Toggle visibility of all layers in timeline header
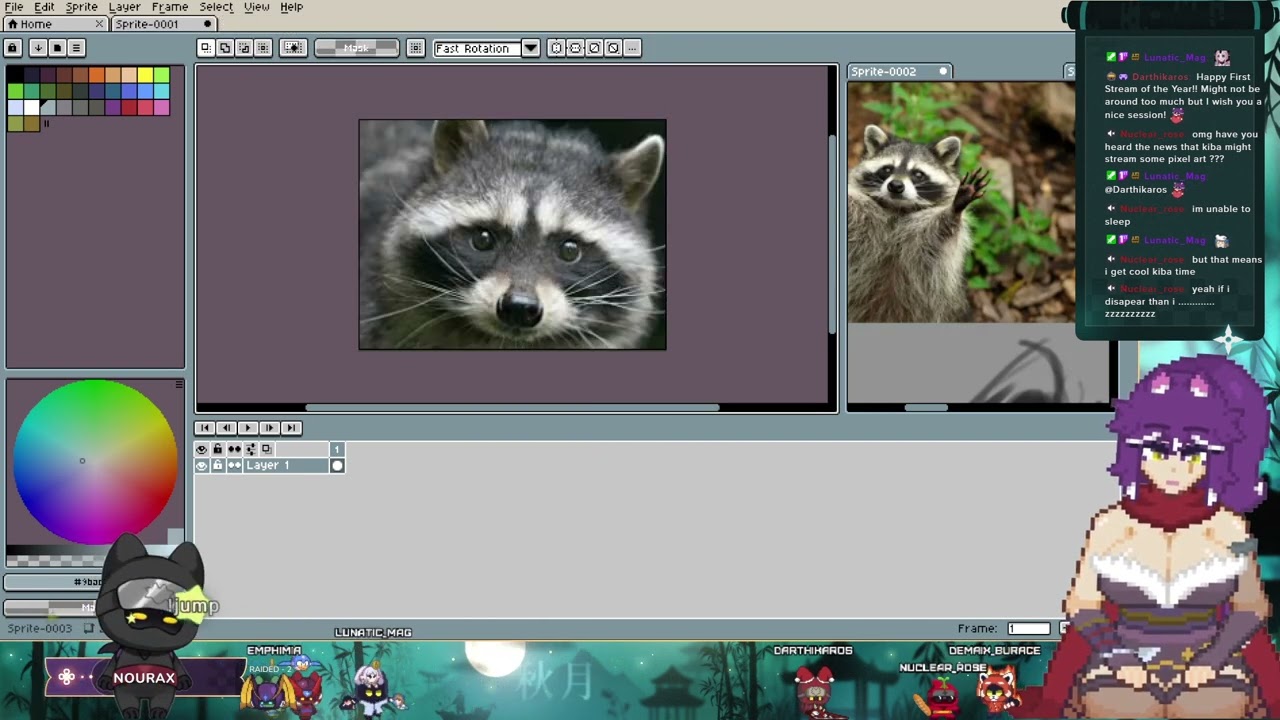Screen dimensions: 1280x720 [202, 449]
